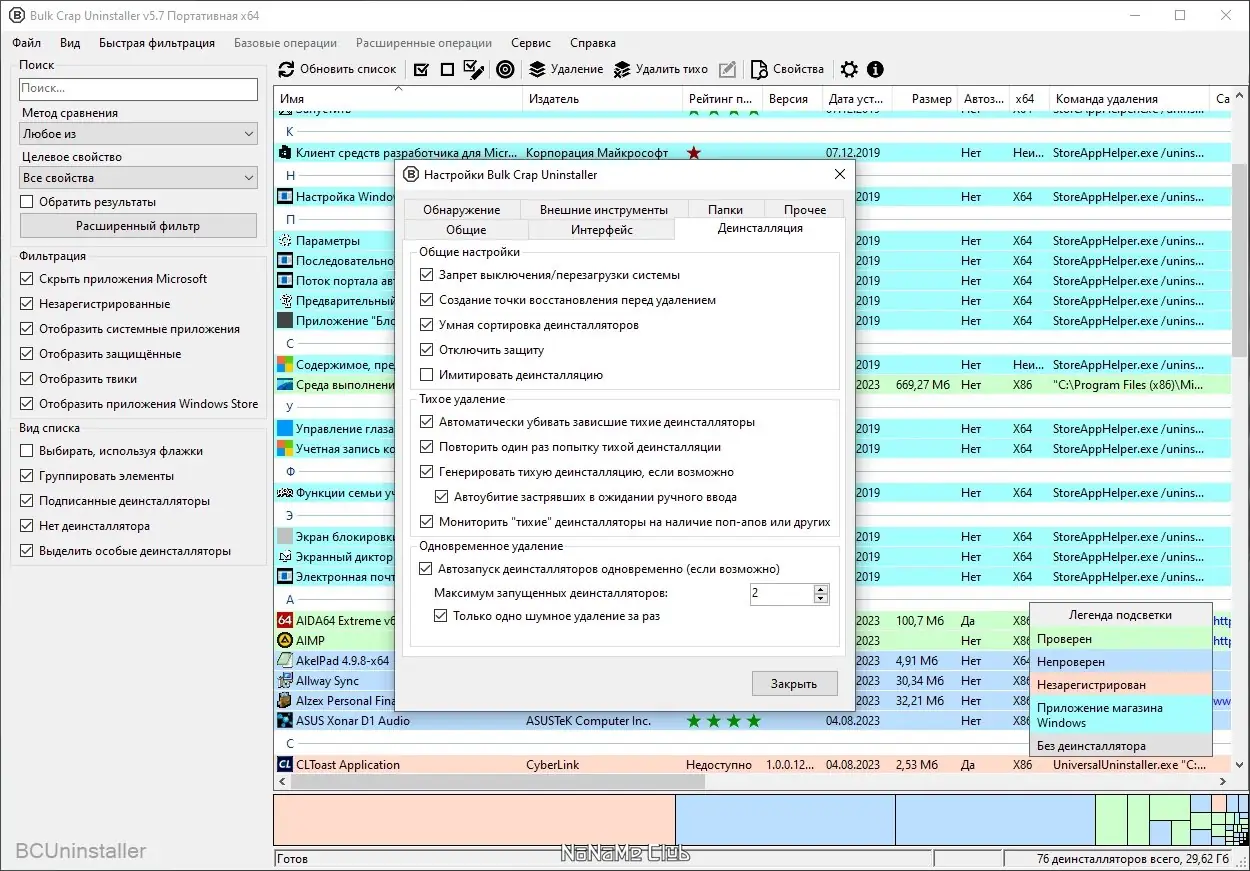Click the Расширенный фильтр button
This screenshot has width=1250, height=871.
(x=138, y=226)
